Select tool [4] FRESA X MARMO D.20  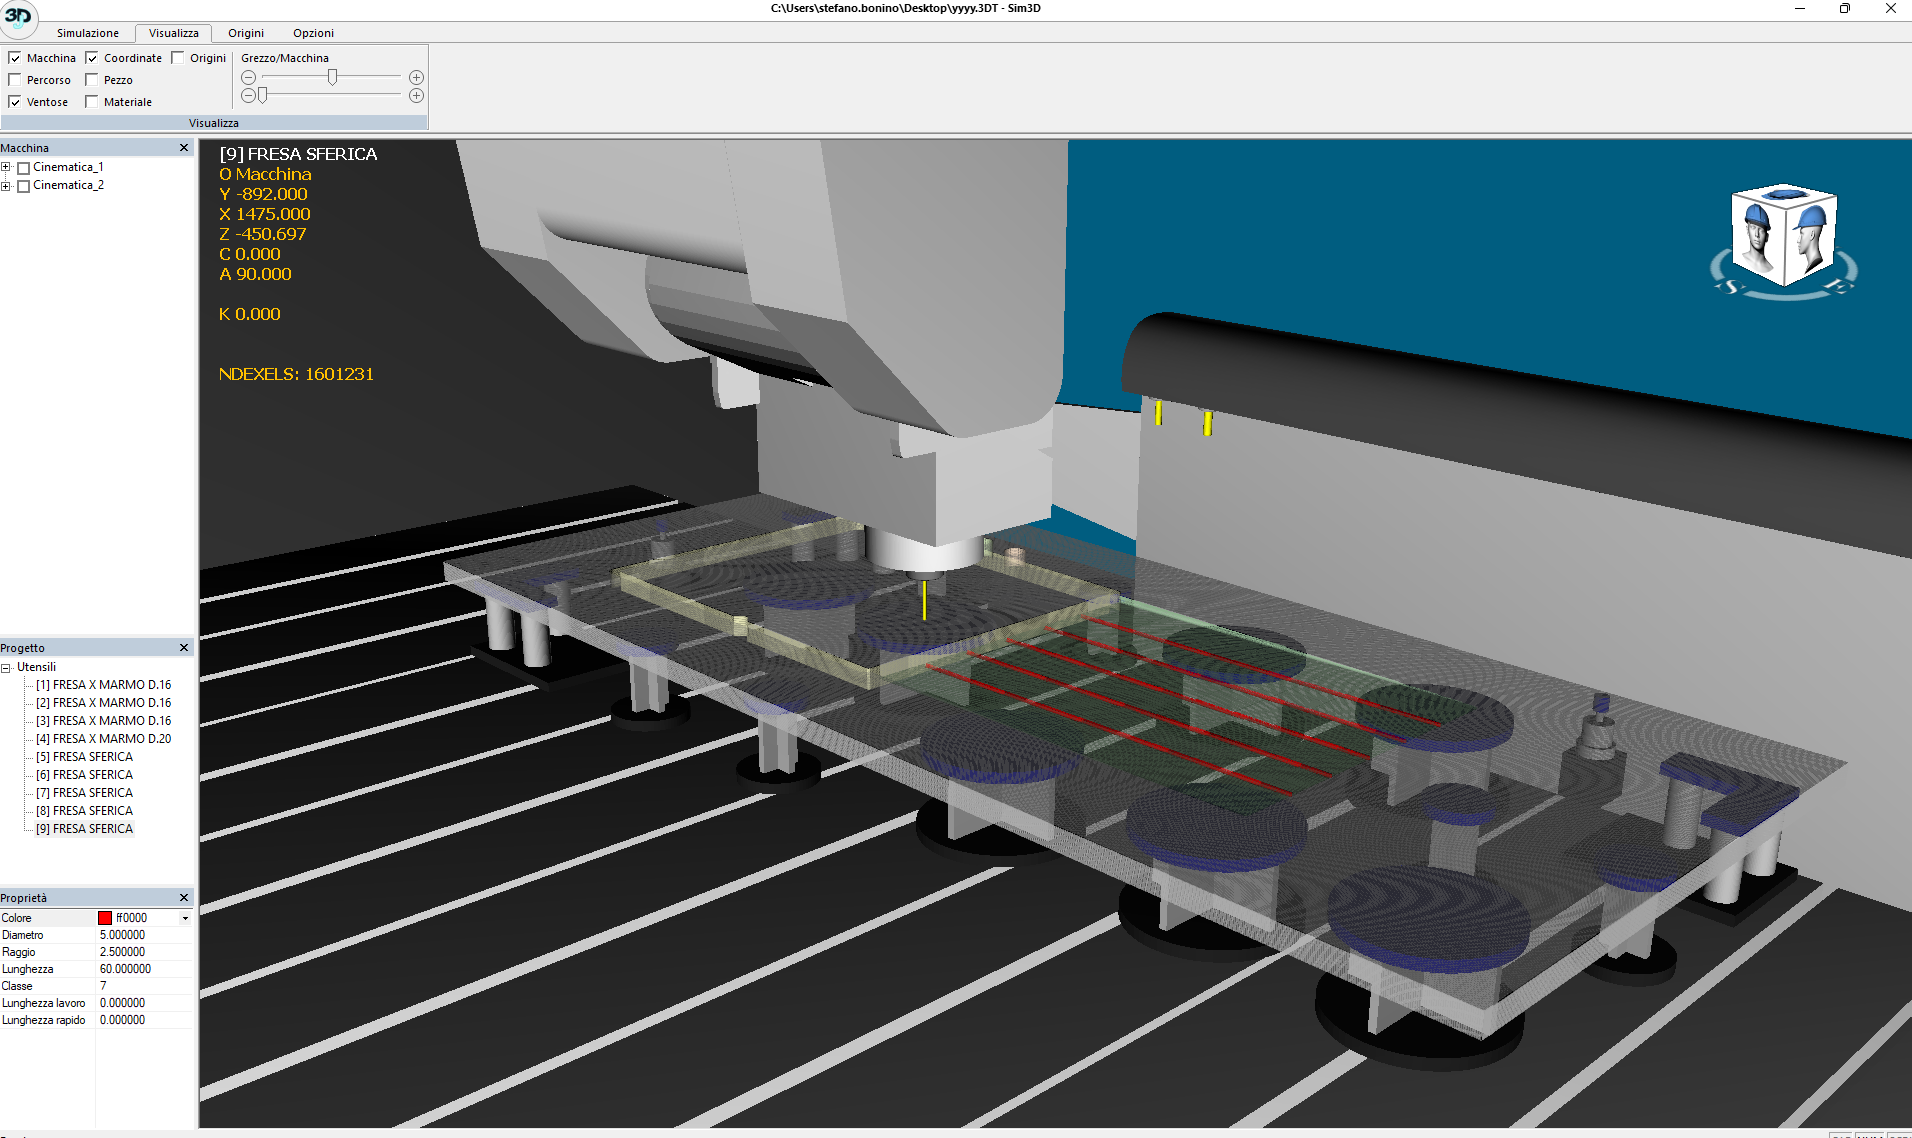point(103,739)
